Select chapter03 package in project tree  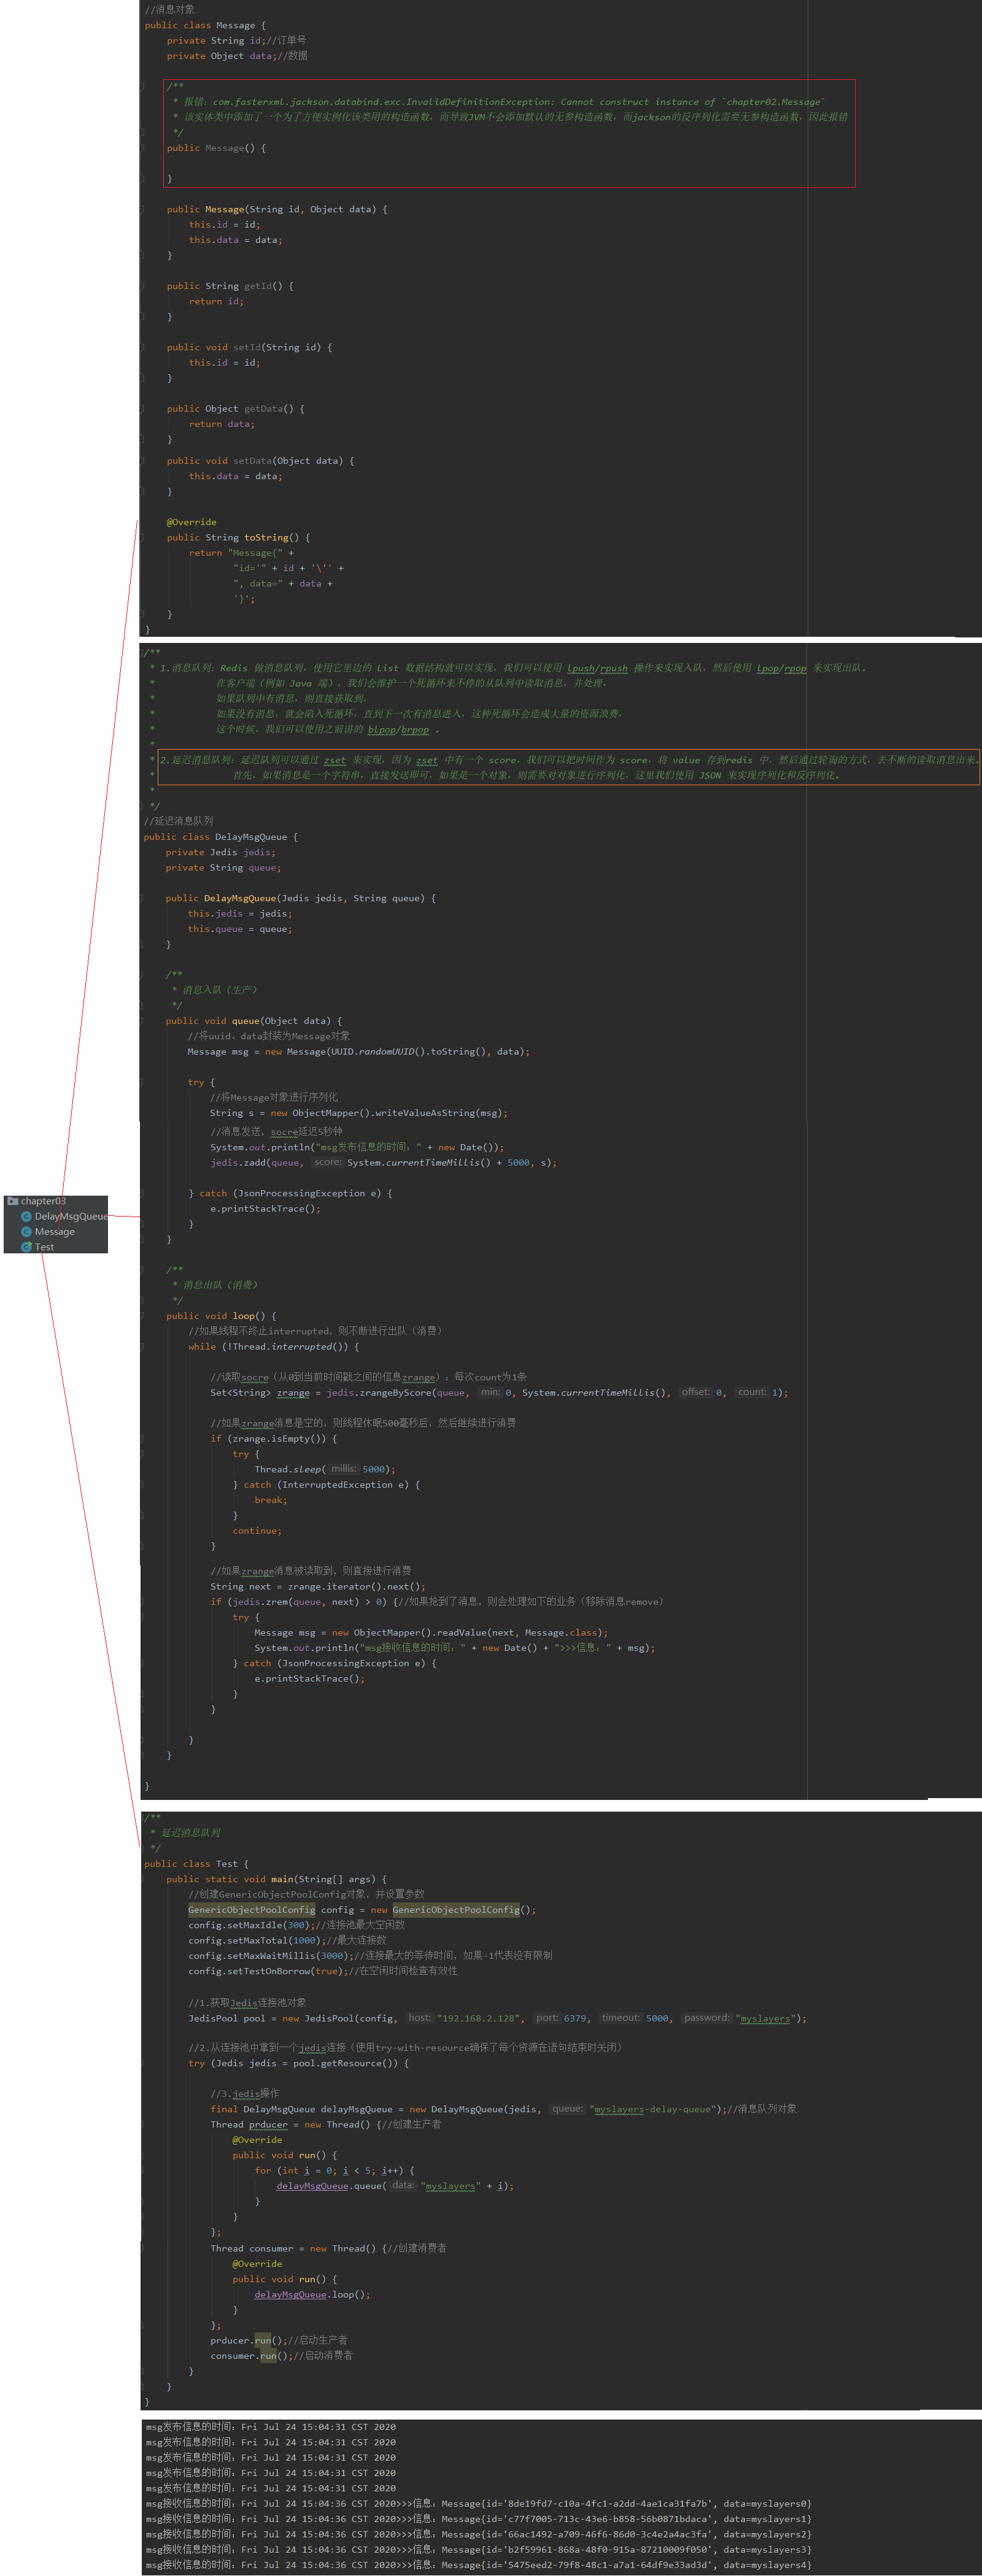tap(43, 1201)
